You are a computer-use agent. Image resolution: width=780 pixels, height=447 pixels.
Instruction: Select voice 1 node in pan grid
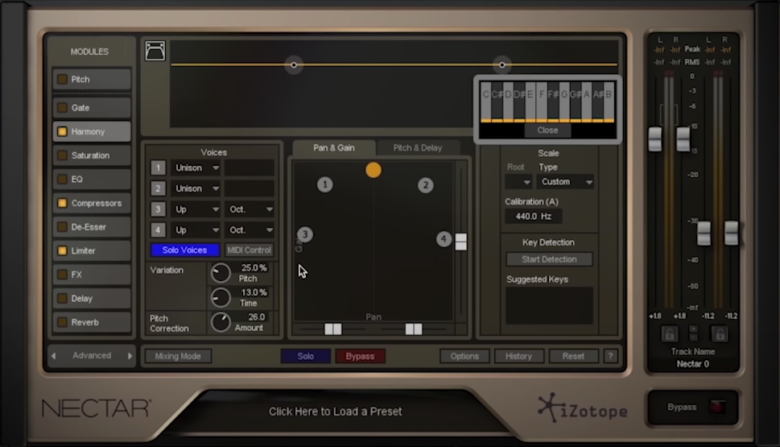tap(325, 185)
